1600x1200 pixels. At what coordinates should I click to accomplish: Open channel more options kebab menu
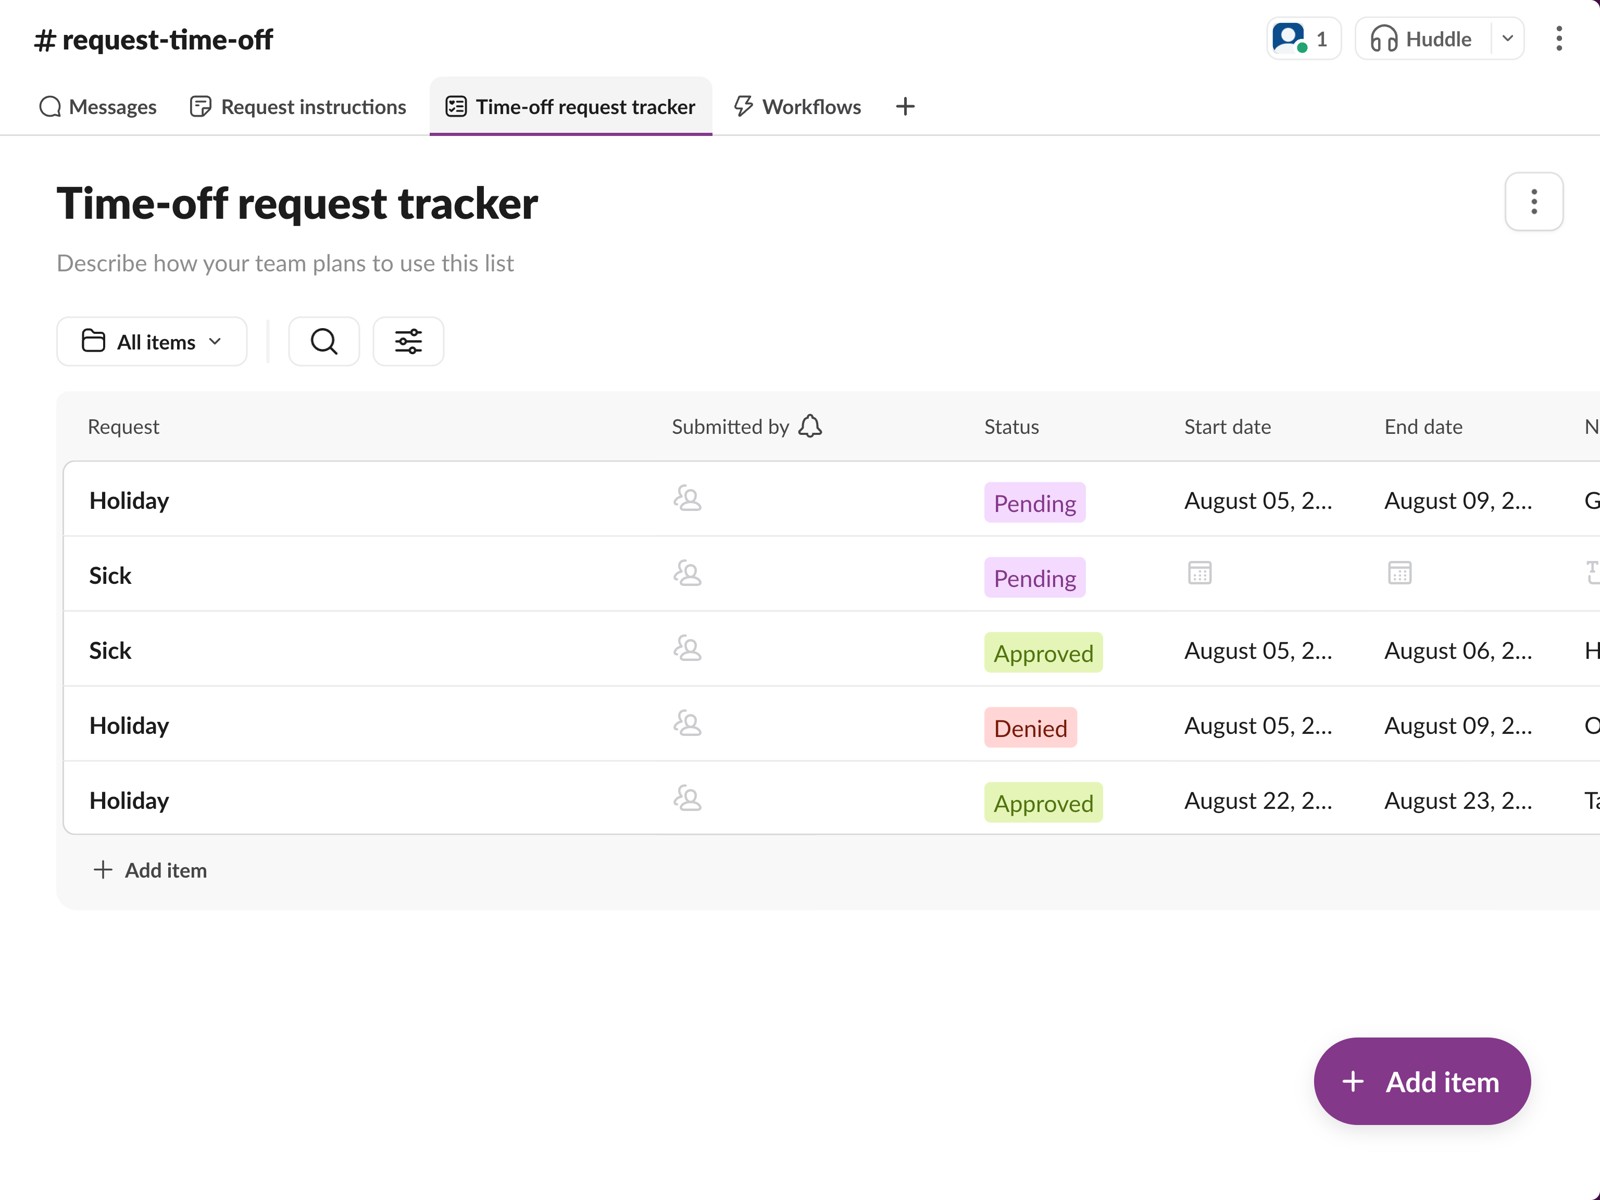(1558, 39)
